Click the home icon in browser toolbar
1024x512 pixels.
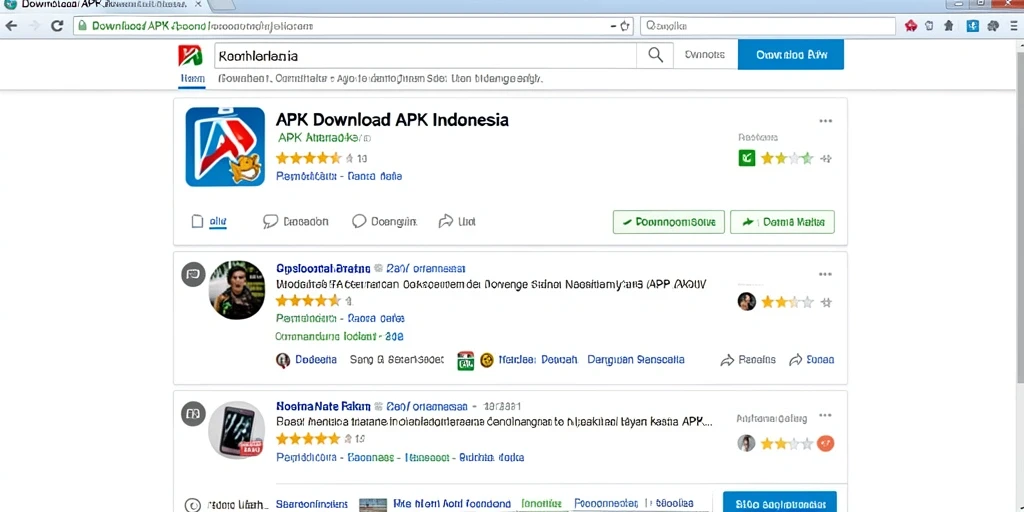pyautogui.click(x=949, y=26)
